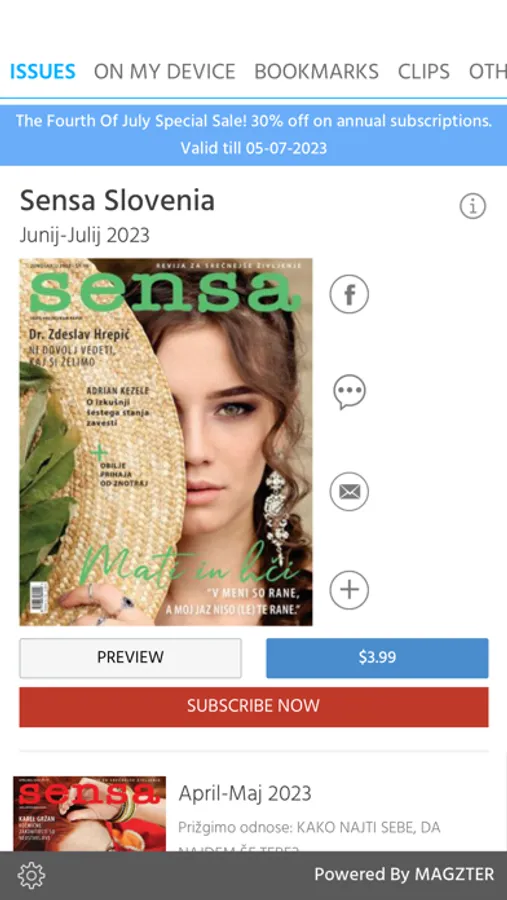This screenshot has width=507, height=900.
Task: Buy the issue for $3.99
Action: 377,658
